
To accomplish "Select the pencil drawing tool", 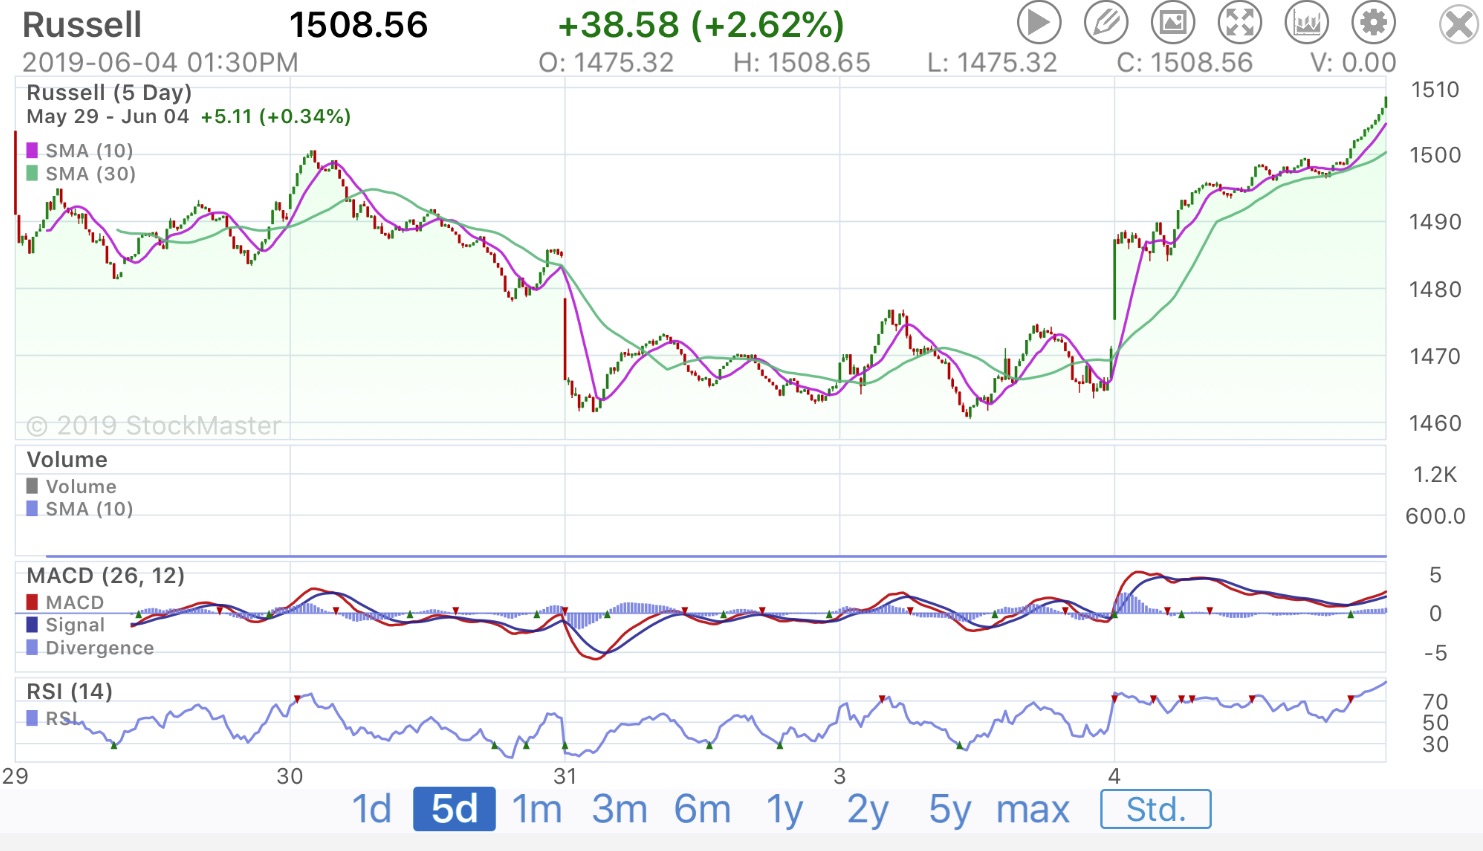I will (1106, 22).
